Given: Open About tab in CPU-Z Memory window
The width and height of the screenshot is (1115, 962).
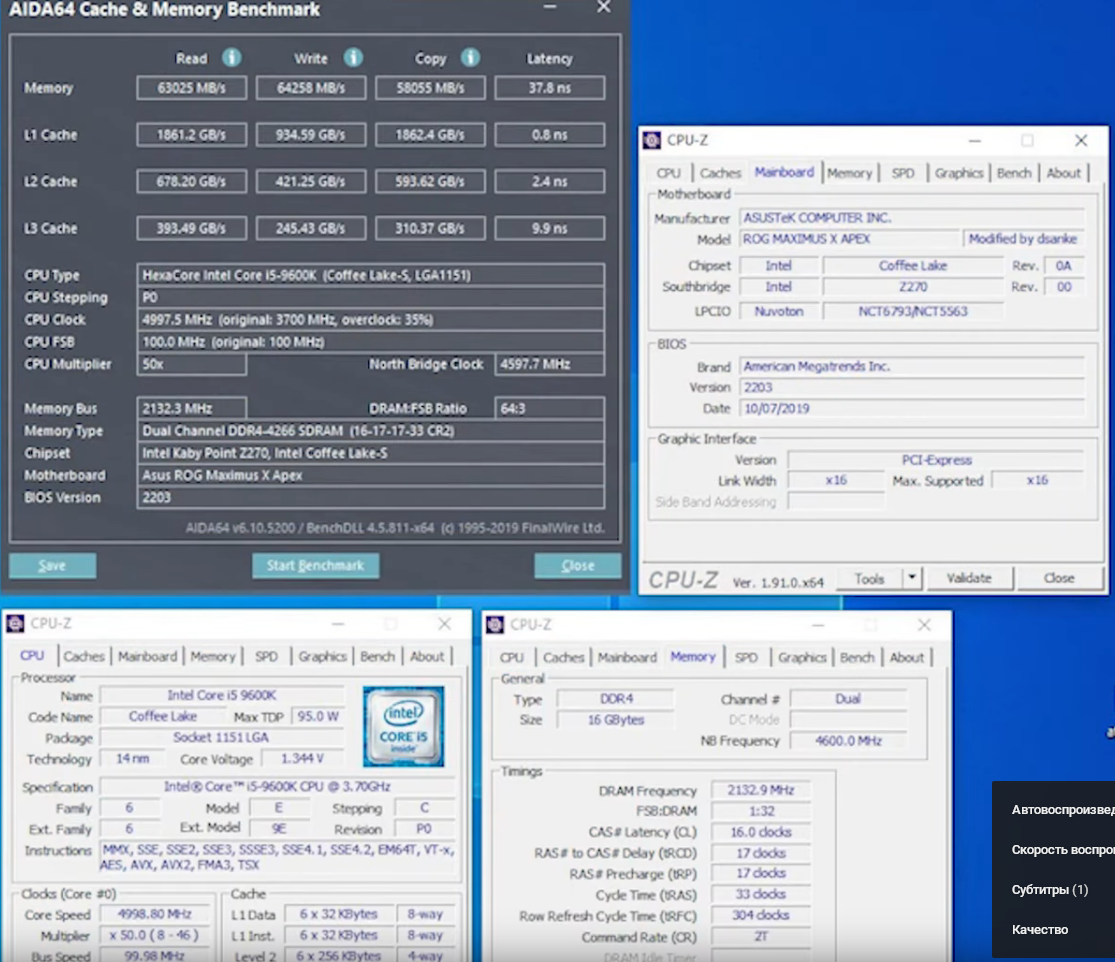Looking at the screenshot, I should (x=907, y=658).
